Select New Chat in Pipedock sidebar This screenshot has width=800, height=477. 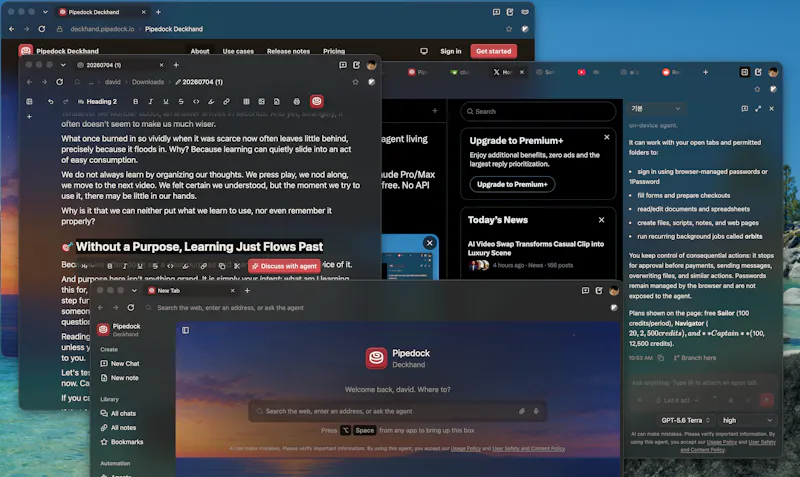[x=120, y=364]
